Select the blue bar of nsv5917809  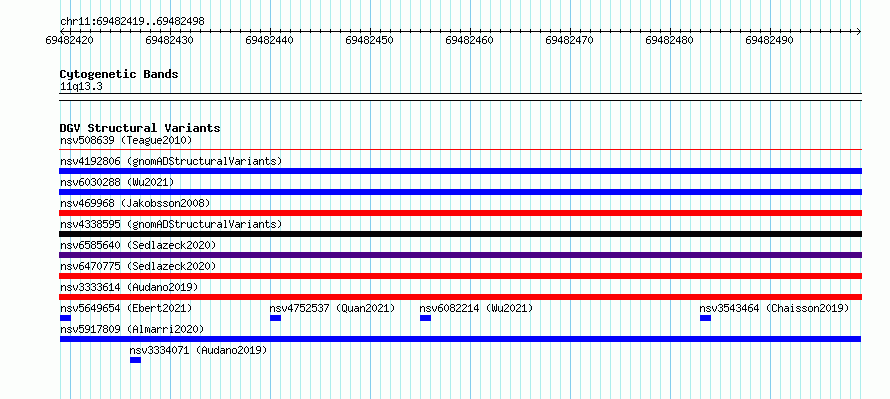click(x=460, y=339)
